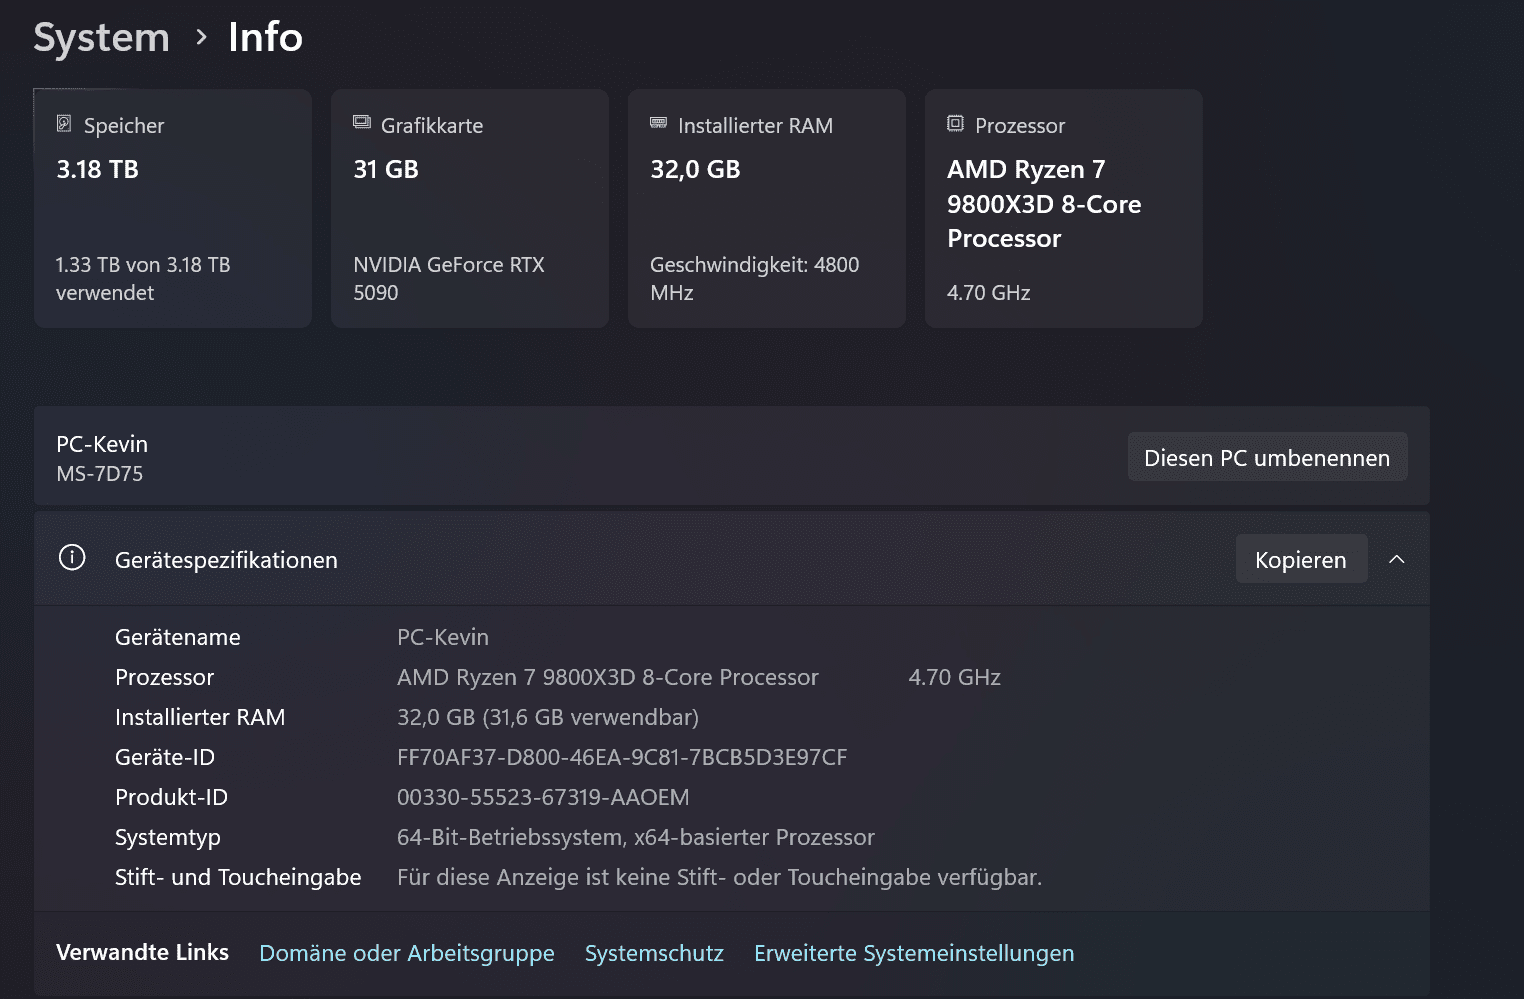
Task: Open the Installierter RAM 32,0 GB card
Action: click(x=767, y=208)
